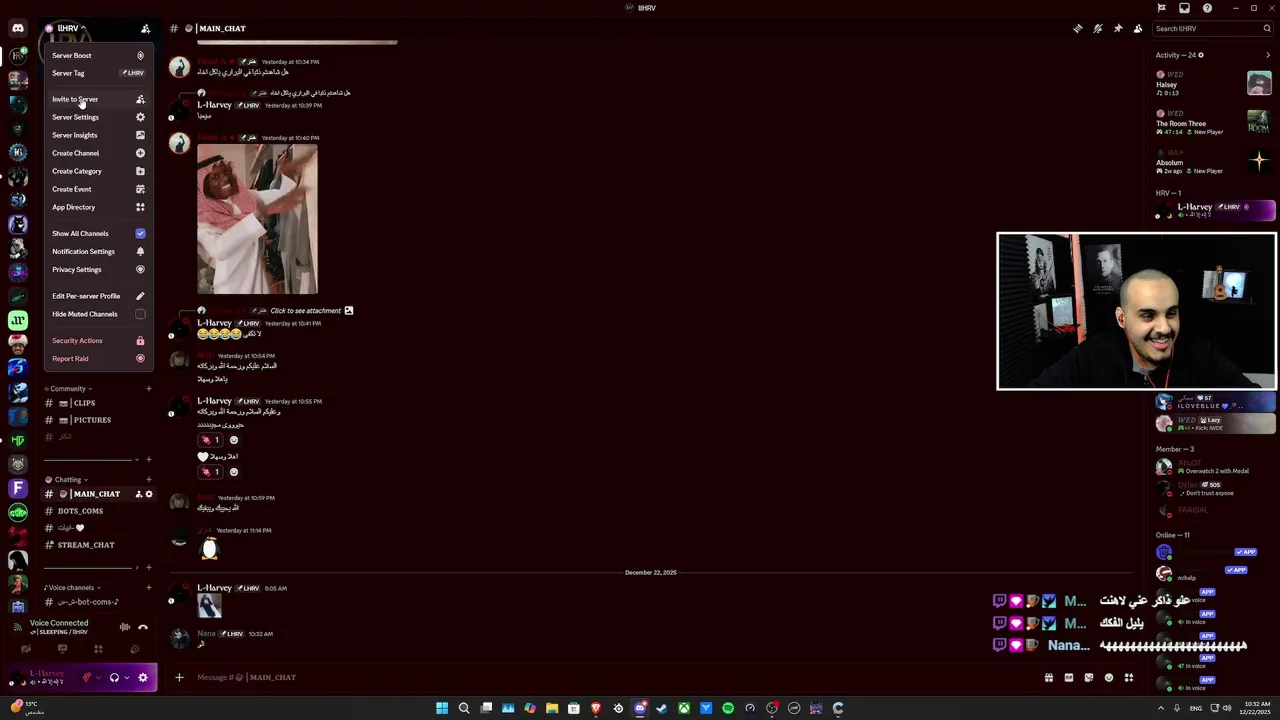
Task: Open Server Insights
Action: coord(98,135)
